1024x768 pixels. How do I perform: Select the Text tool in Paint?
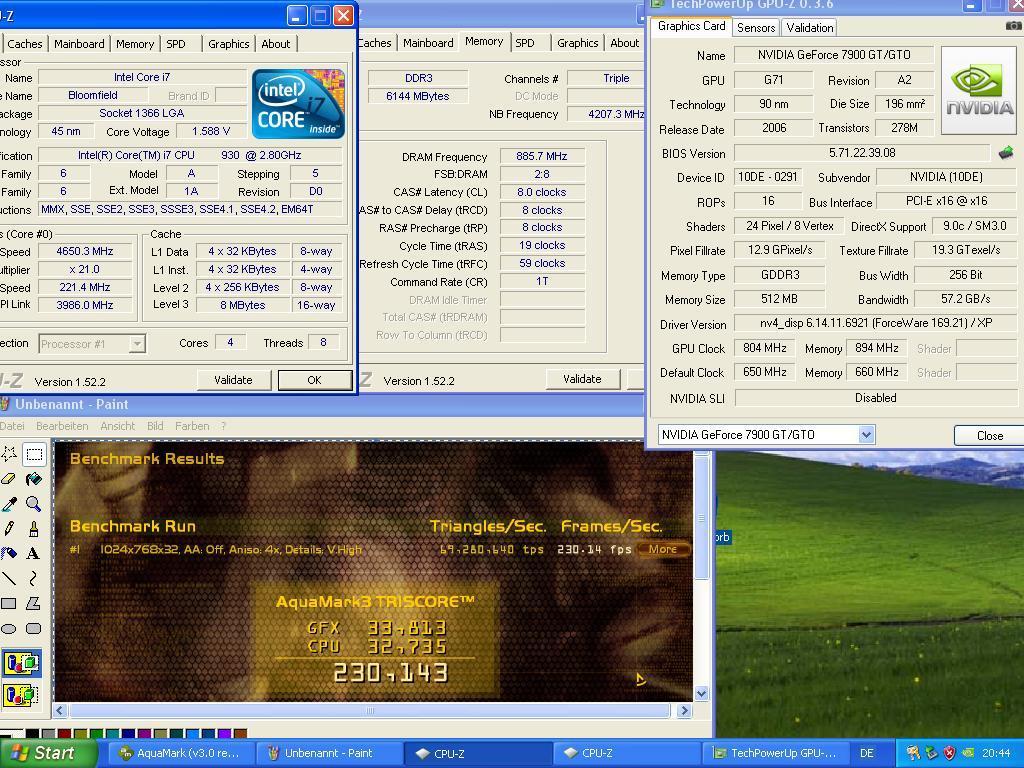pyautogui.click(x=34, y=553)
